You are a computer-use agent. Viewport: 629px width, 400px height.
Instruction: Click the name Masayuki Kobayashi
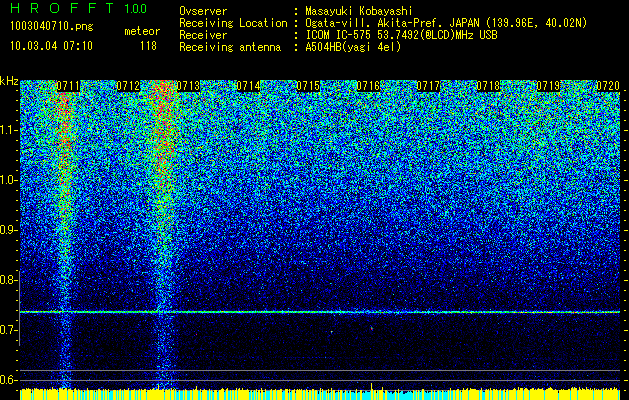click(x=359, y=11)
